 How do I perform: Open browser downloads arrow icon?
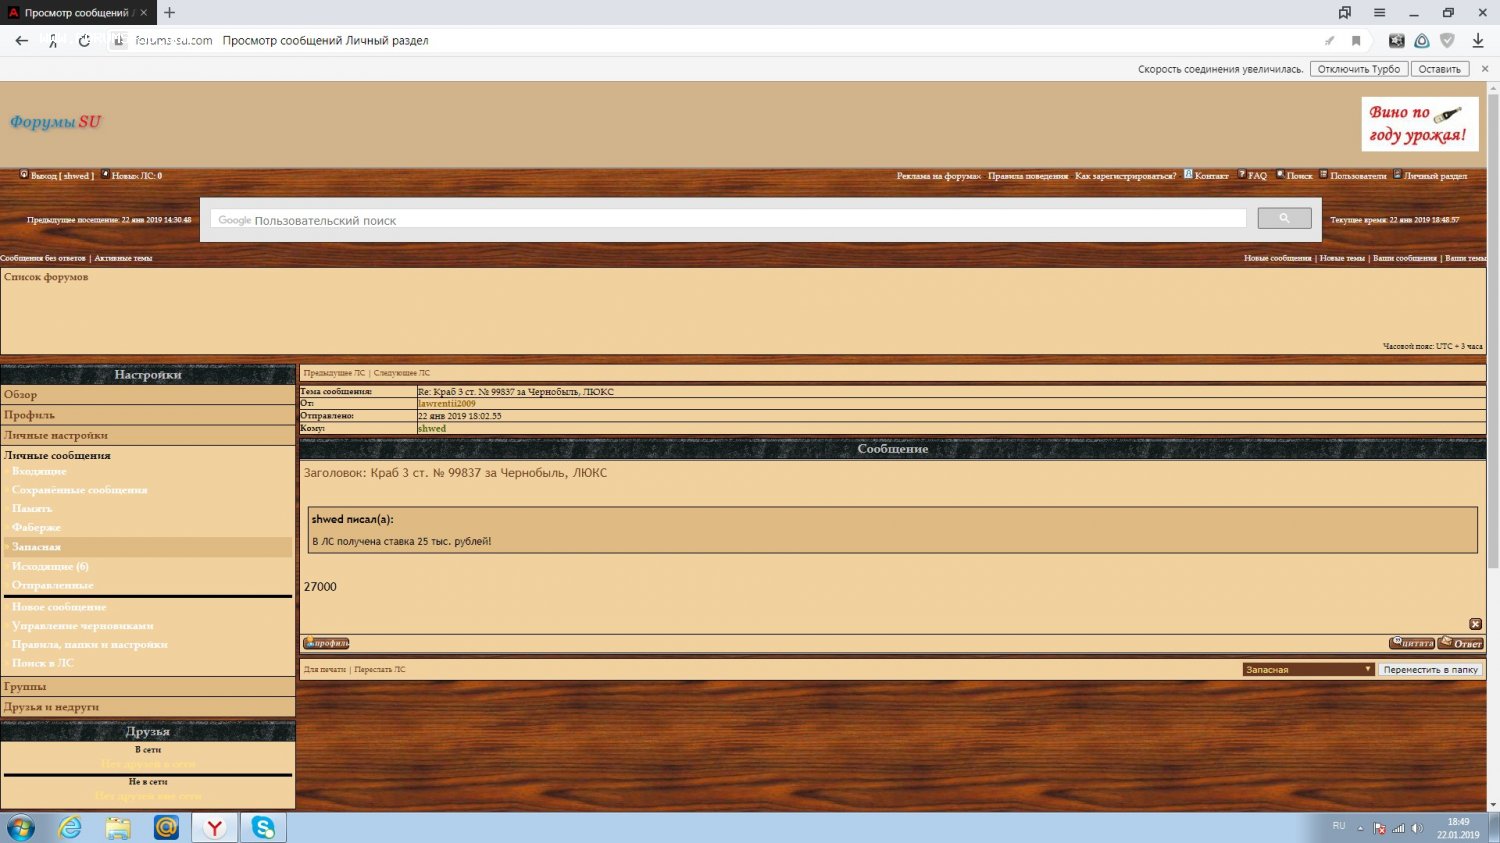click(1477, 41)
